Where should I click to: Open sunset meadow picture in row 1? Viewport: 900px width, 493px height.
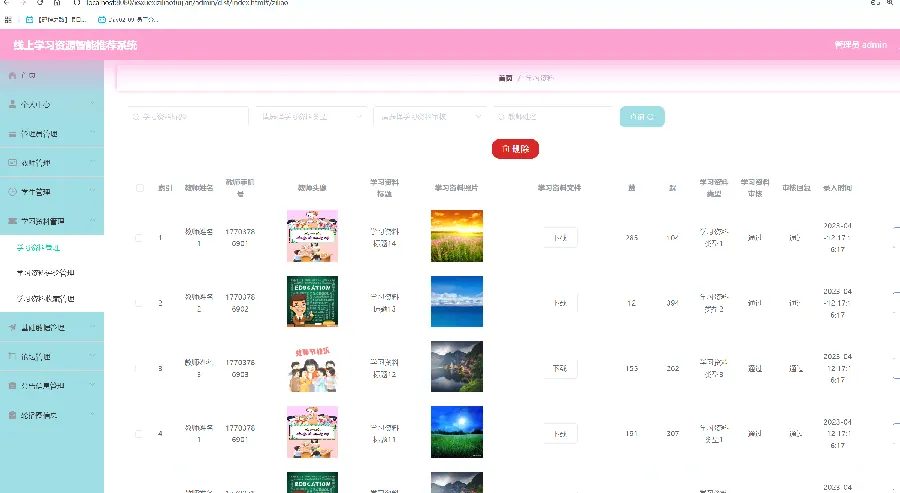pos(457,236)
